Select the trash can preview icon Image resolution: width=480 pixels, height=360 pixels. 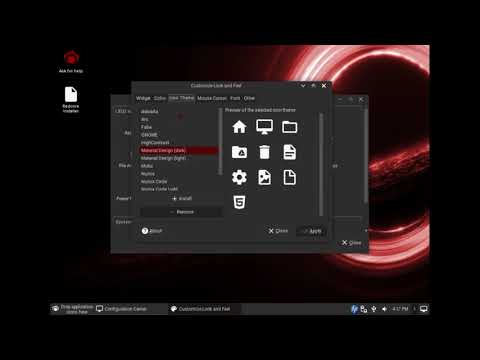pyautogui.click(x=264, y=152)
